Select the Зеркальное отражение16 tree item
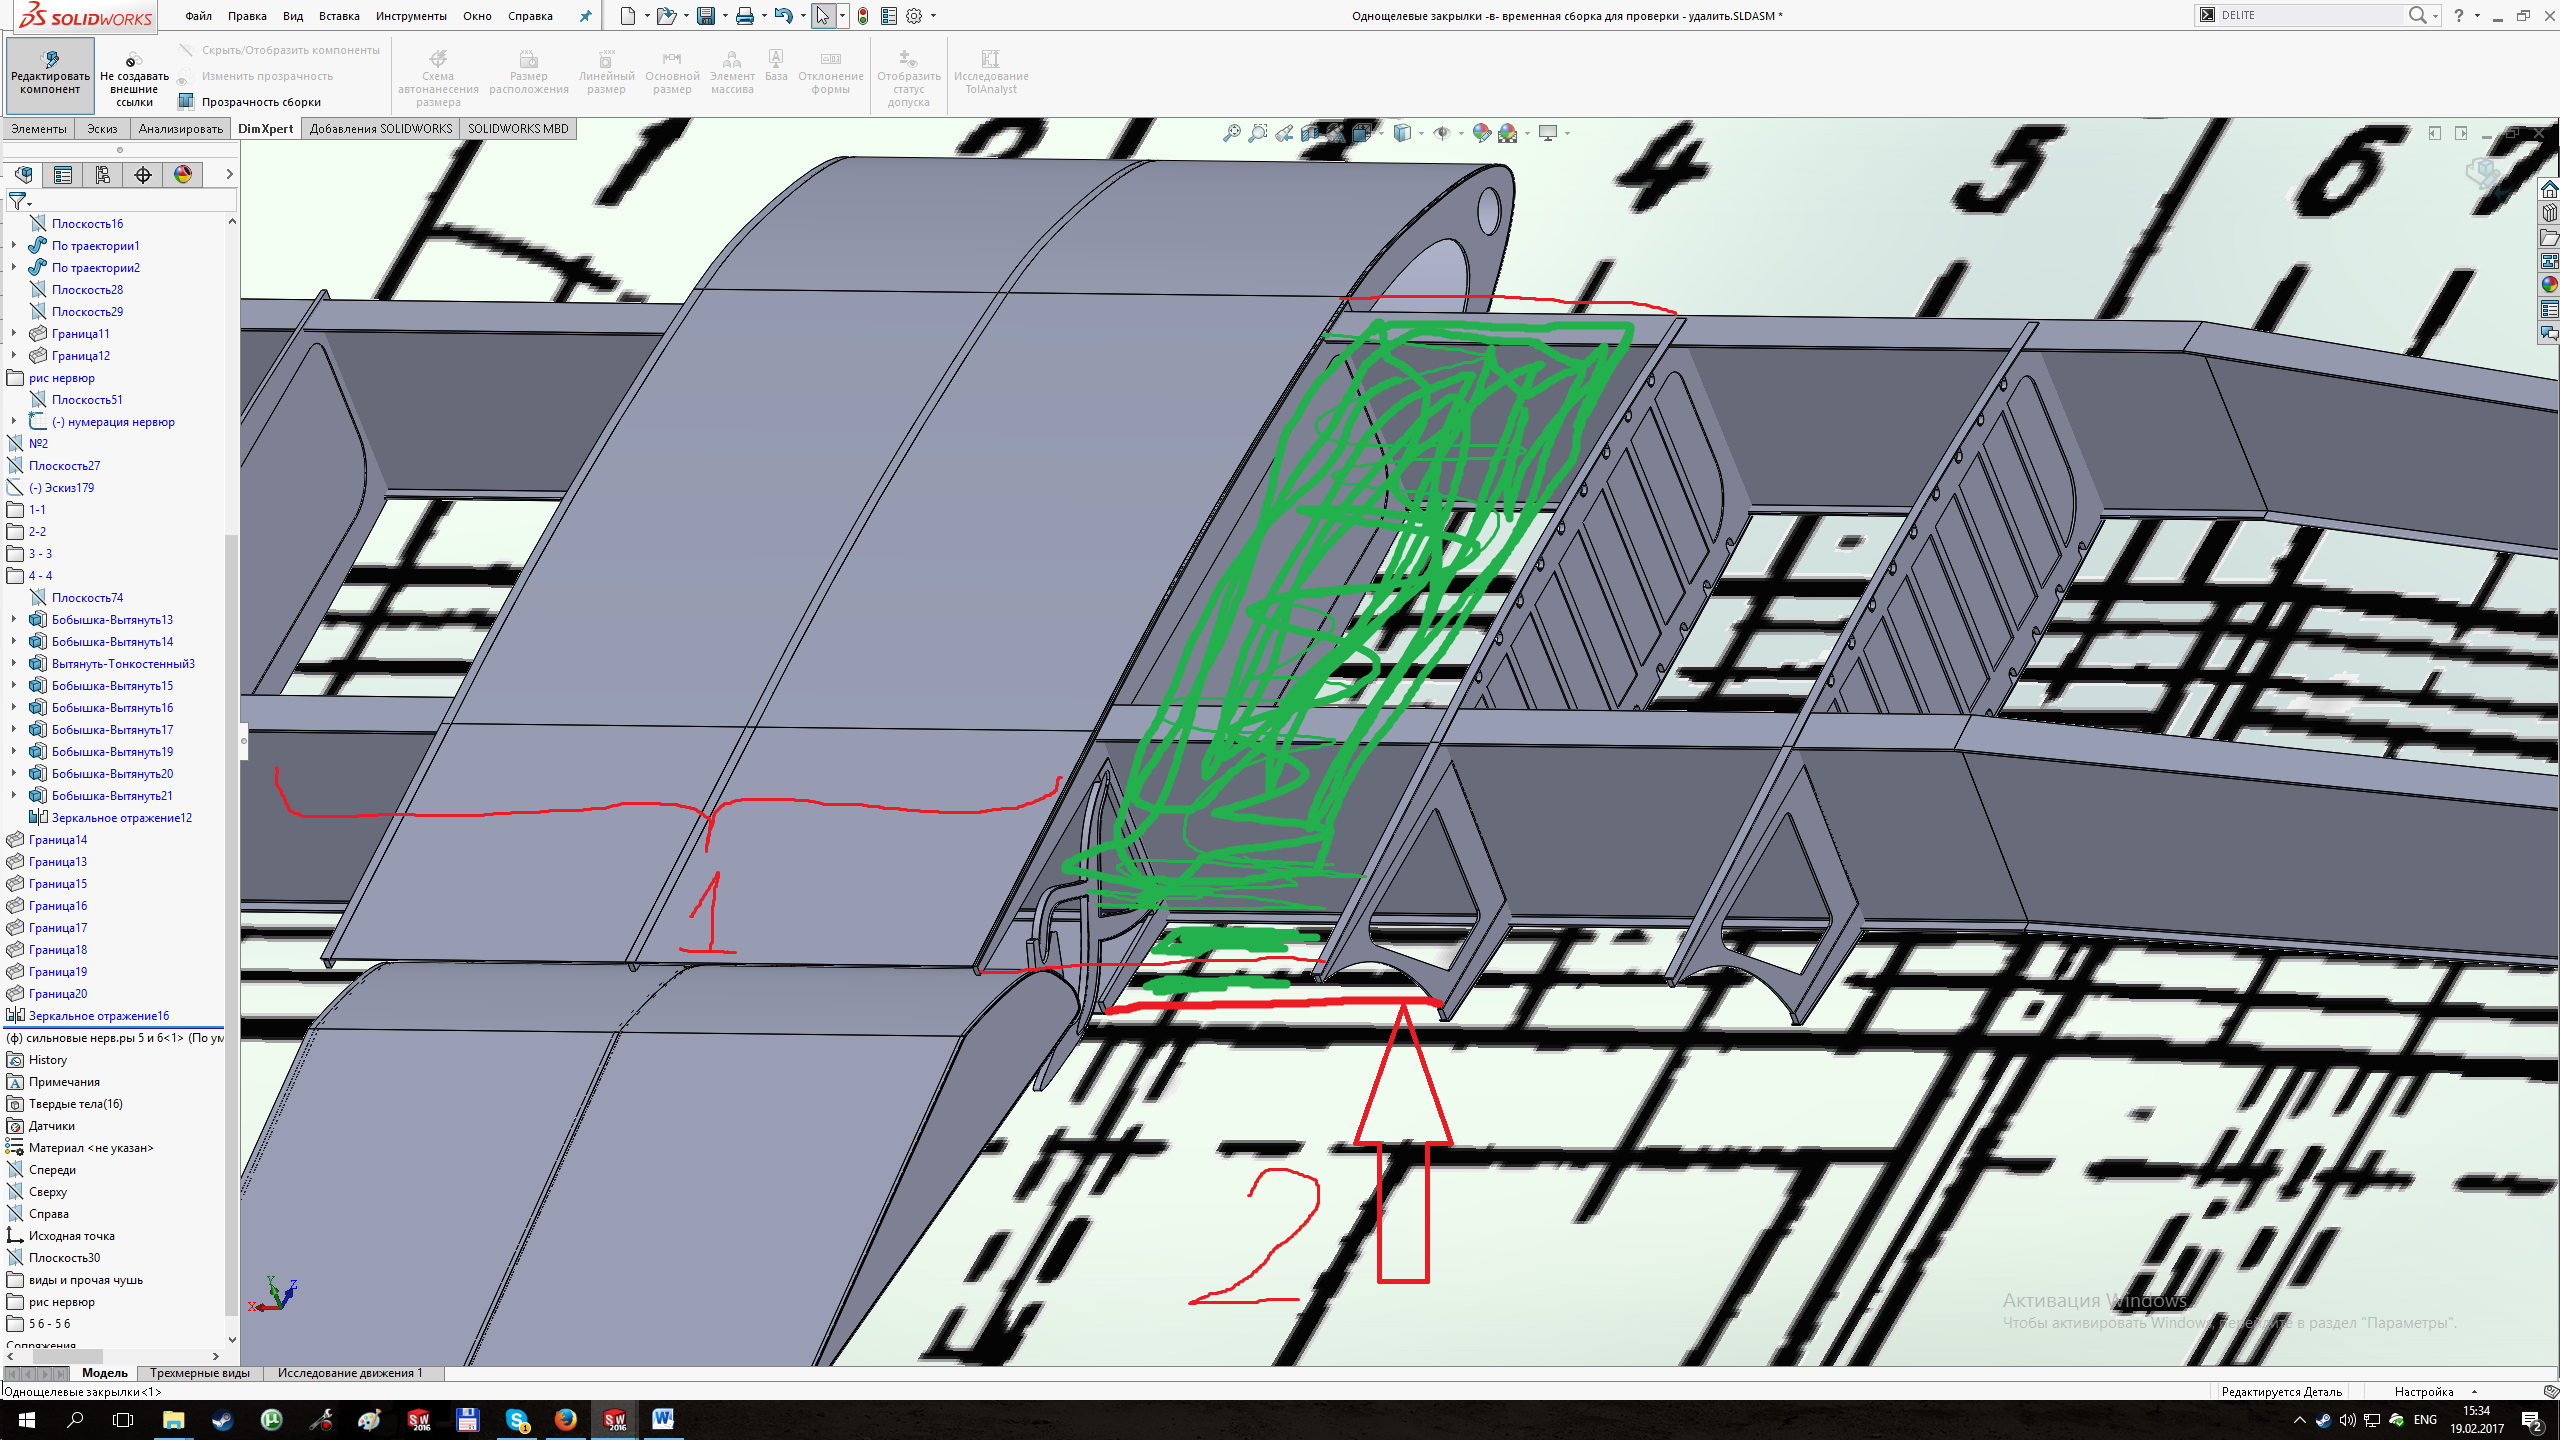 [x=98, y=1016]
